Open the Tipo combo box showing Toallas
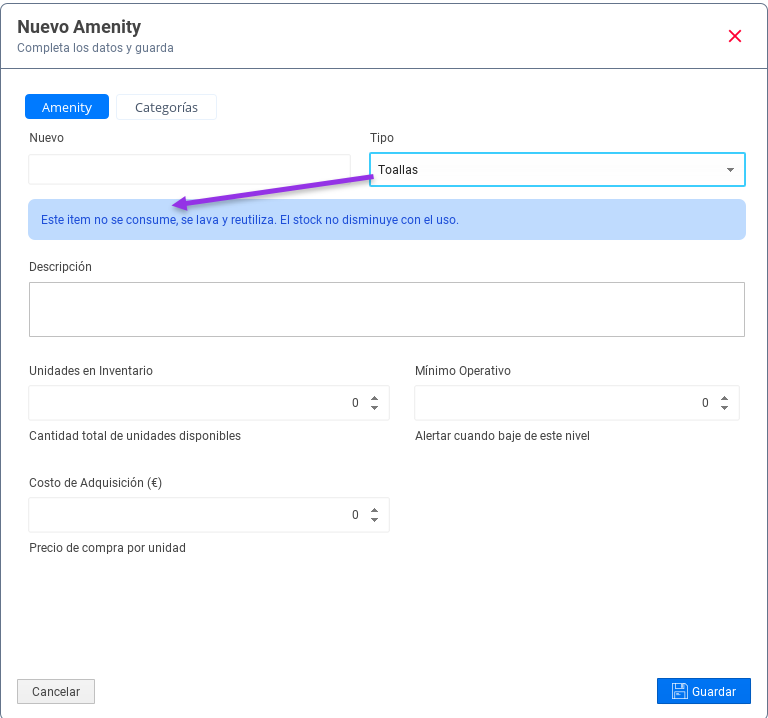This screenshot has width=768, height=718. (545, 170)
